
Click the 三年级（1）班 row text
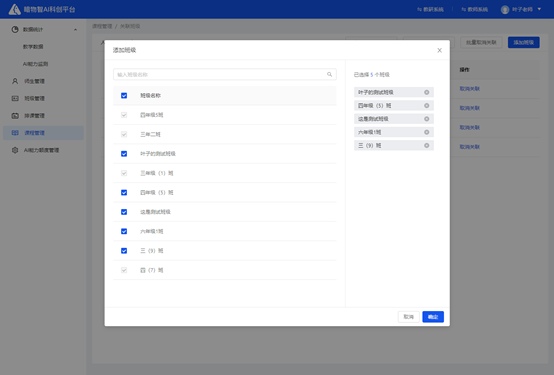coord(157,173)
